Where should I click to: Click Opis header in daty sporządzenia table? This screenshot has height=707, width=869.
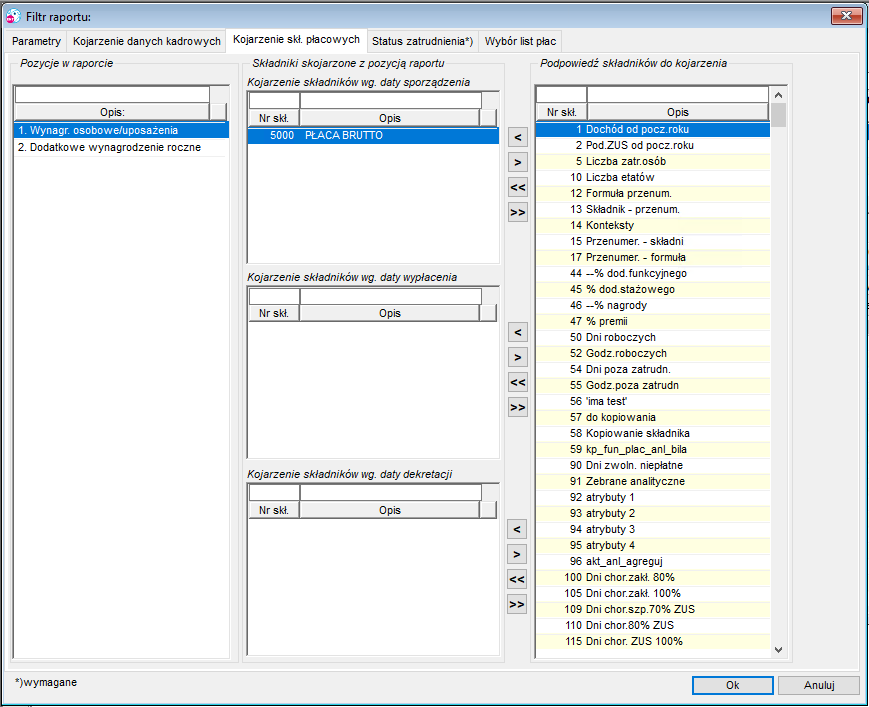pyautogui.click(x=390, y=118)
